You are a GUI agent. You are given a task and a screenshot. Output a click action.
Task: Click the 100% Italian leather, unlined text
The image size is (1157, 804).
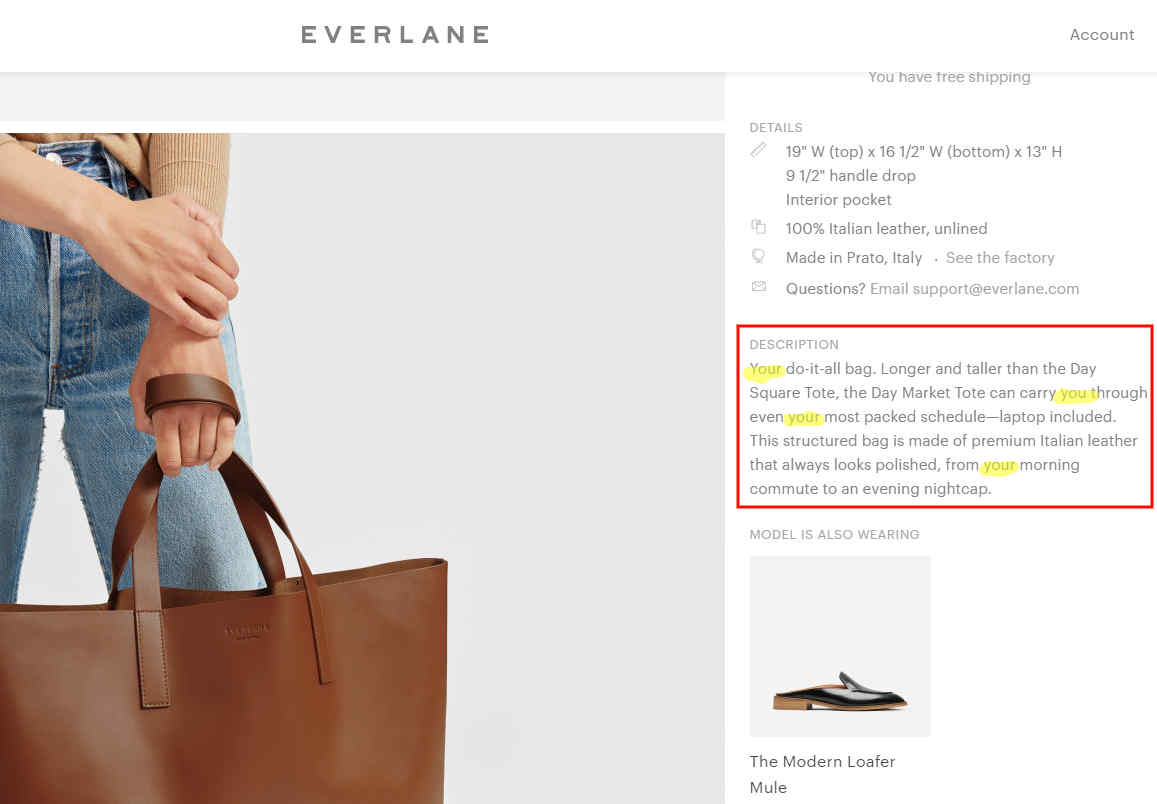click(886, 229)
